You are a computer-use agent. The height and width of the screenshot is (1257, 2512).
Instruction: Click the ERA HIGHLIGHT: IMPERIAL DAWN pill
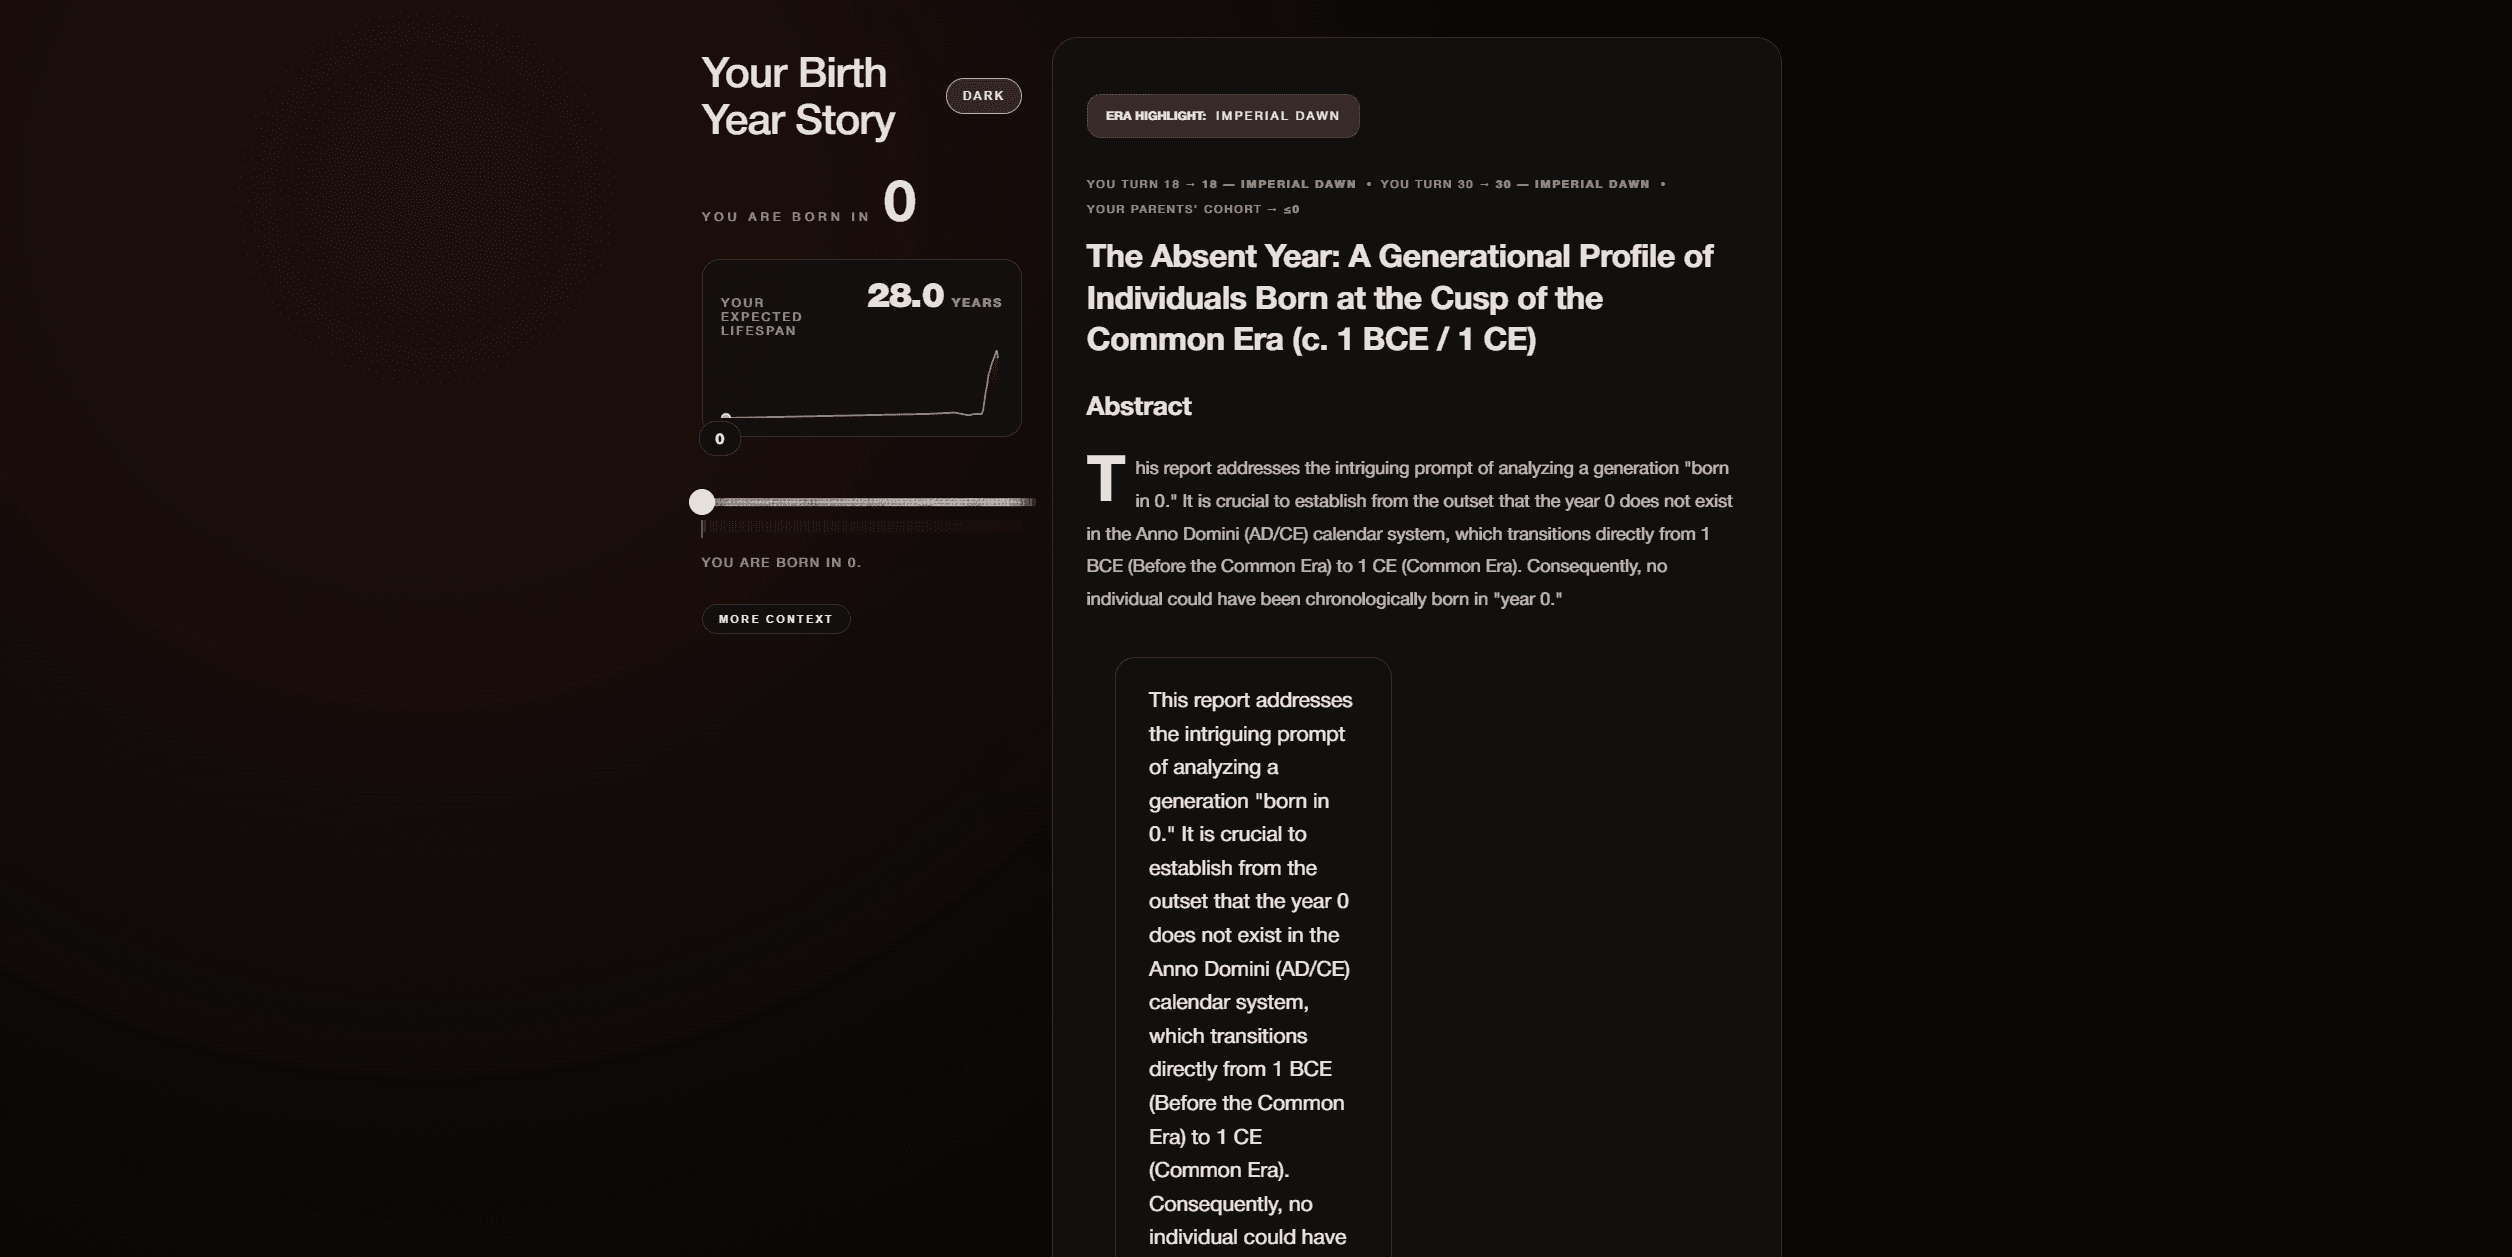click(x=1222, y=115)
